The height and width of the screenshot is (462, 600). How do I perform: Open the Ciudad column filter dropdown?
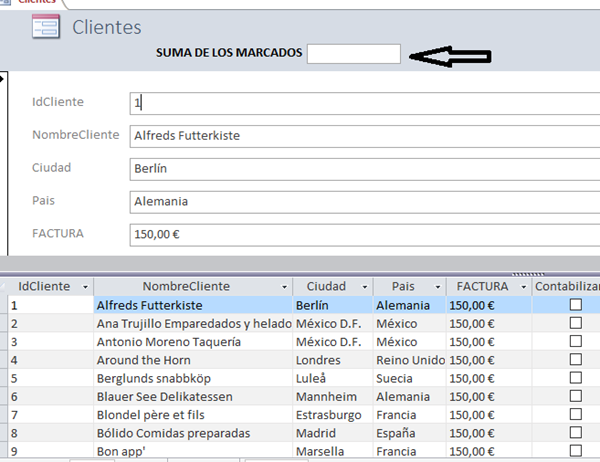(x=364, y=287)
